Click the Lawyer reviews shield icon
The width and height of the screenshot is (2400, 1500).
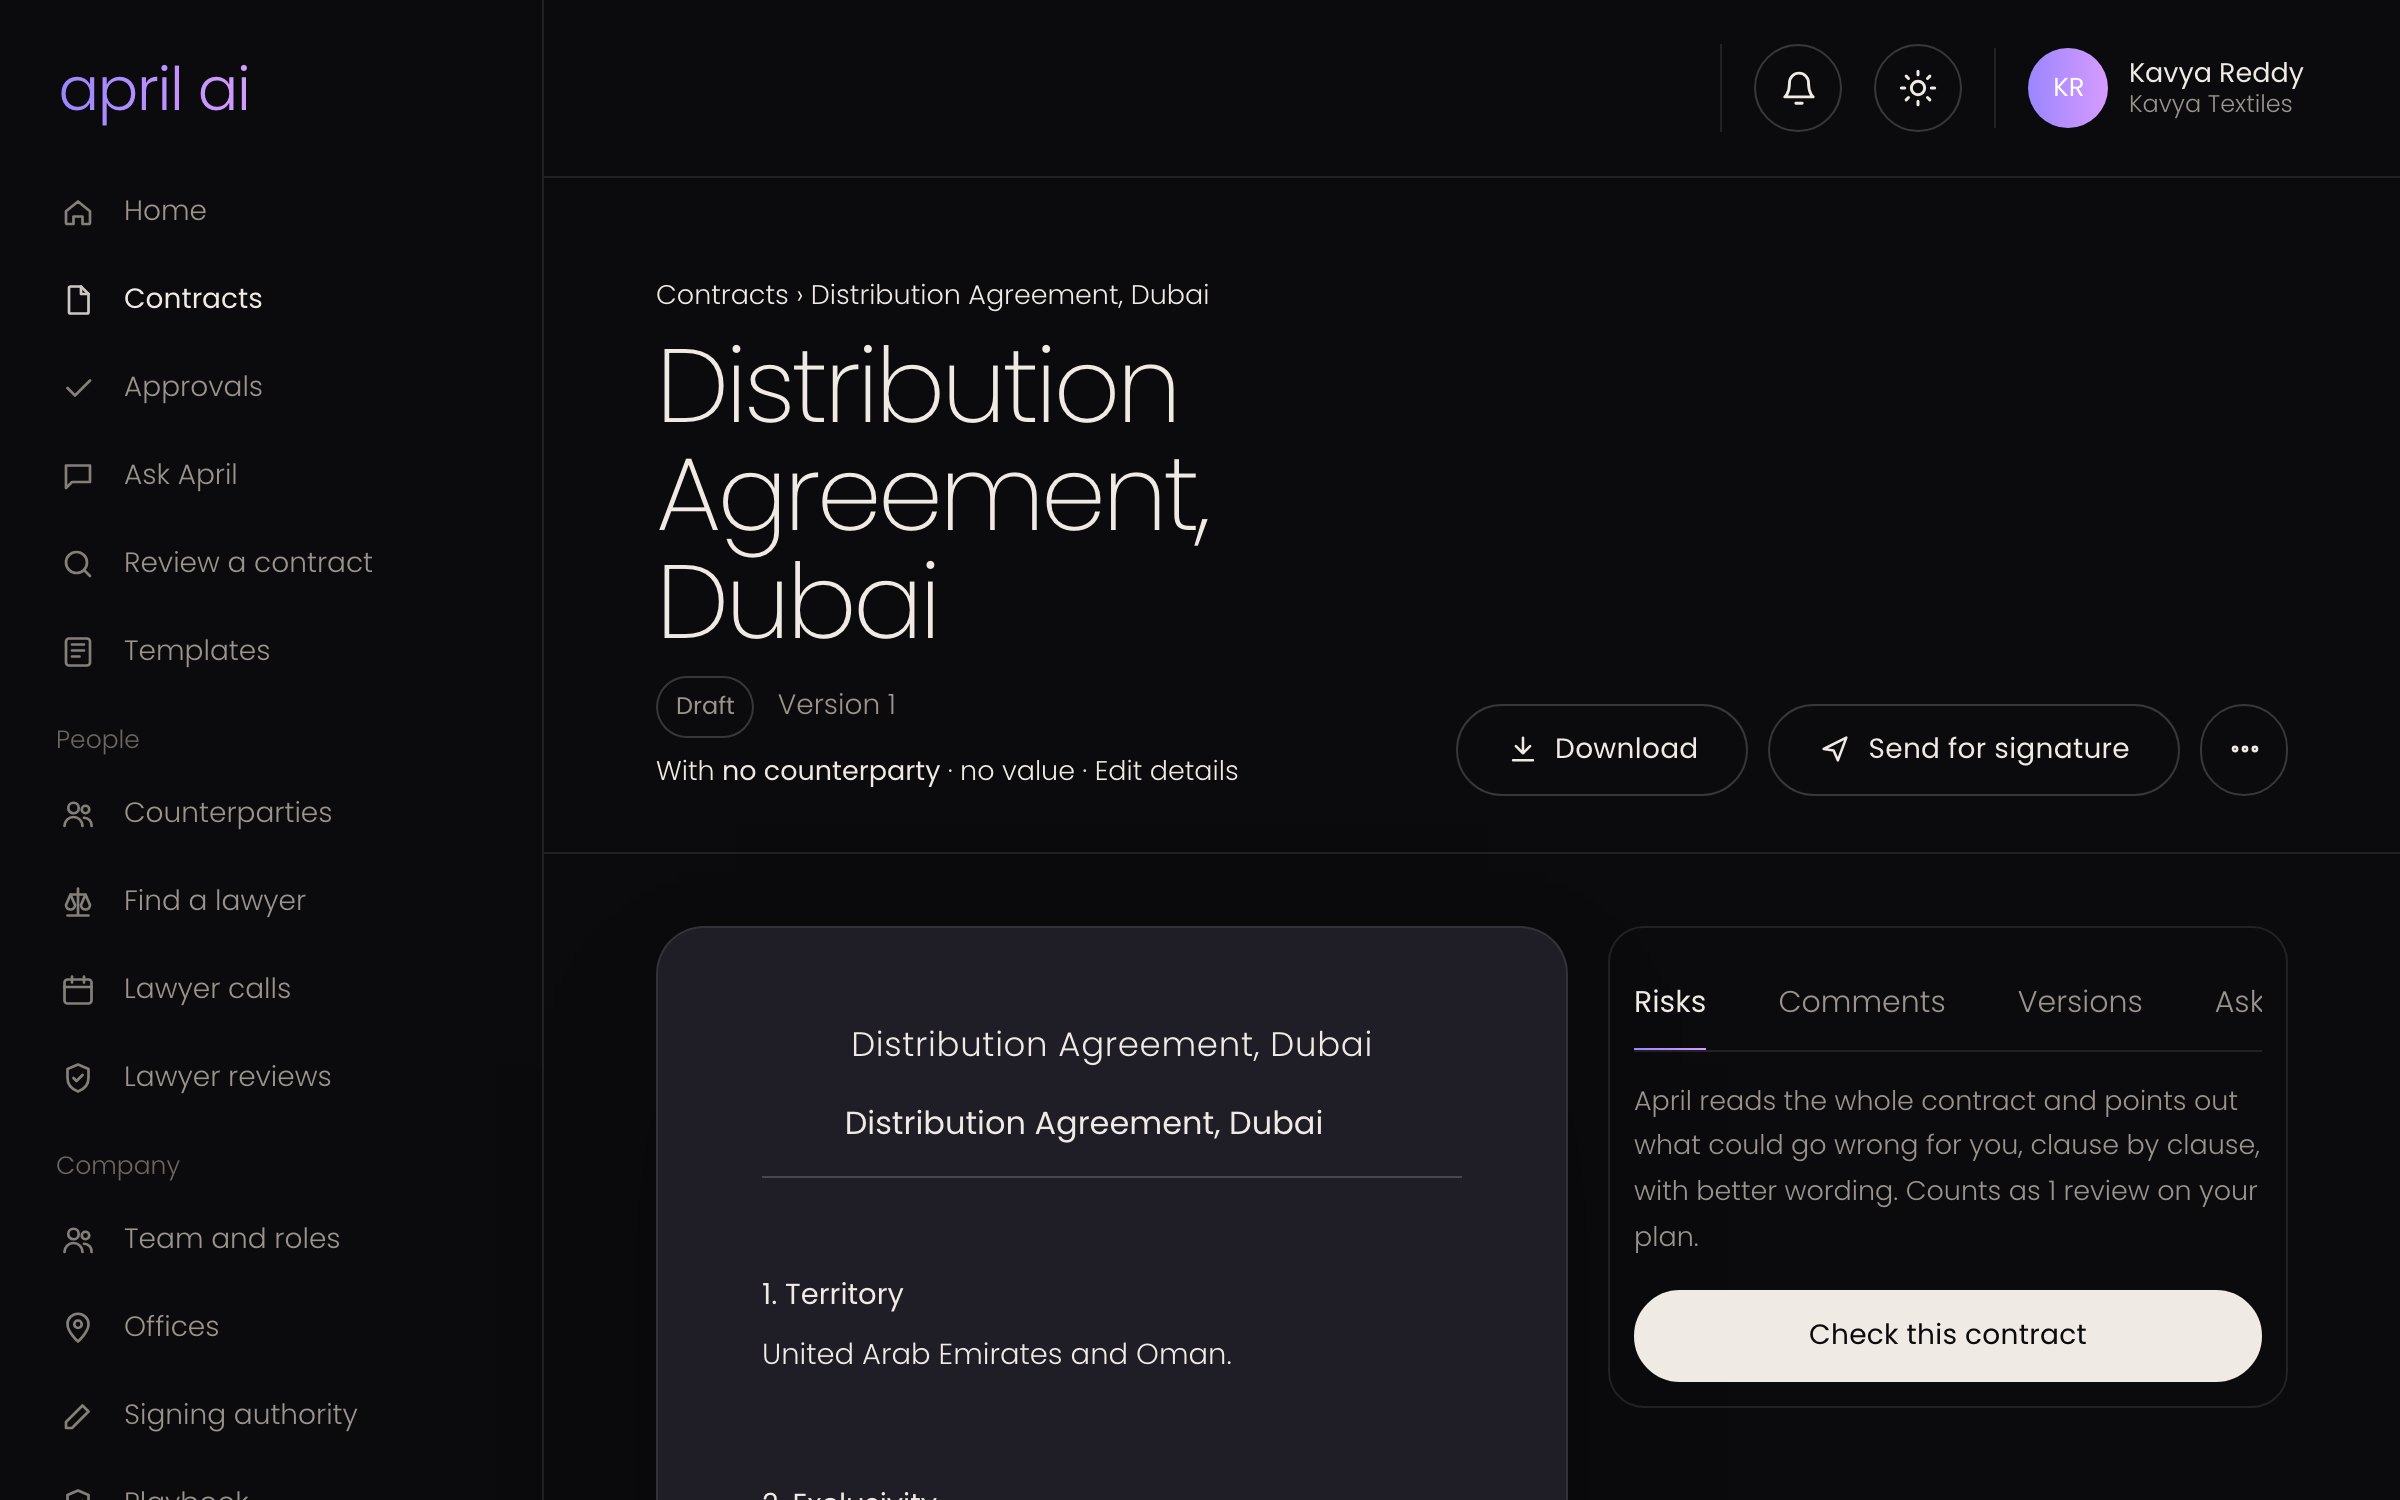click(78, 1077)
